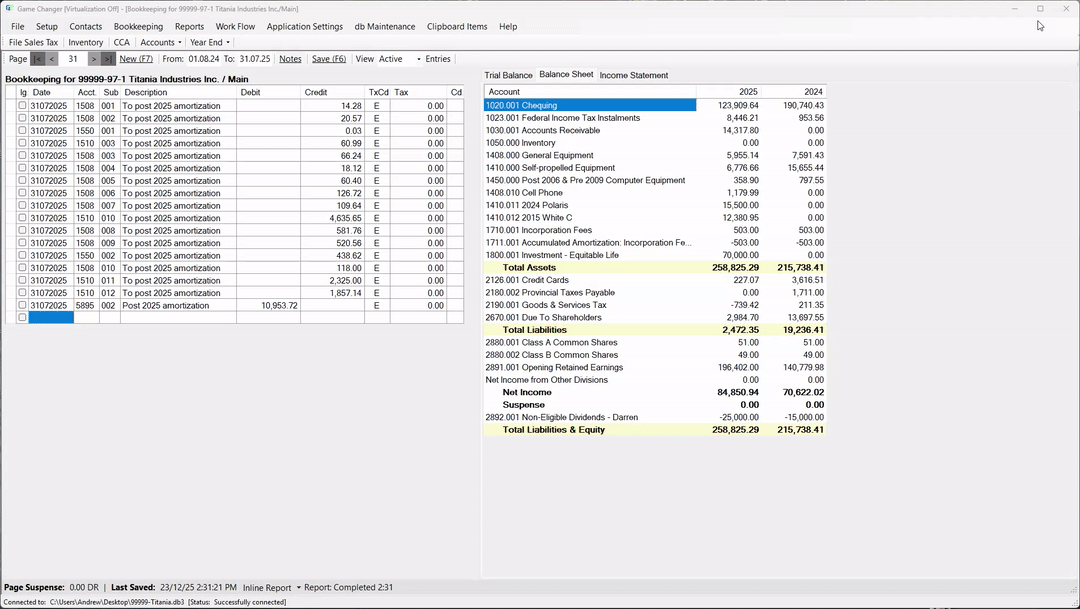Open the Notes link in the toolbar

290,59
